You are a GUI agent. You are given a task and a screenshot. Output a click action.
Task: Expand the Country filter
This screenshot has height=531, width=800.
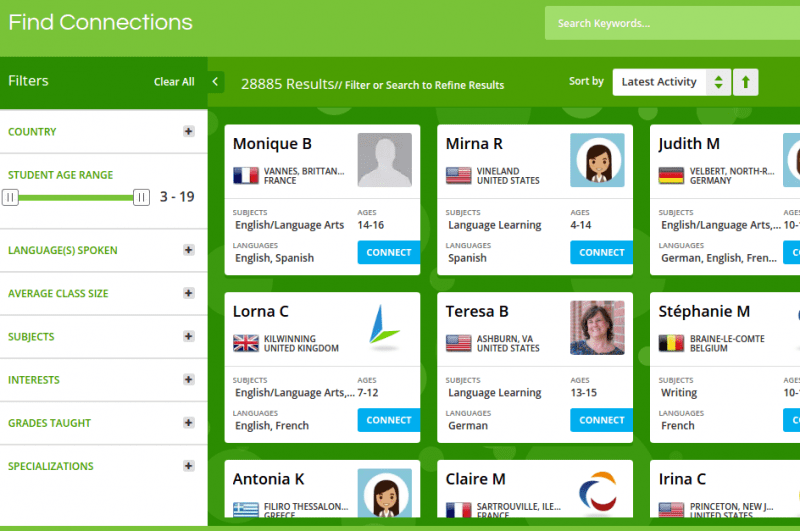coord(188,132)
